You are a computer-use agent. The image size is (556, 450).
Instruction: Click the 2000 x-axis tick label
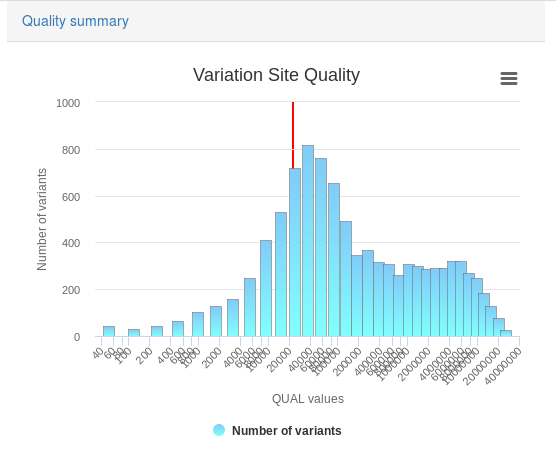click(212, 358)
